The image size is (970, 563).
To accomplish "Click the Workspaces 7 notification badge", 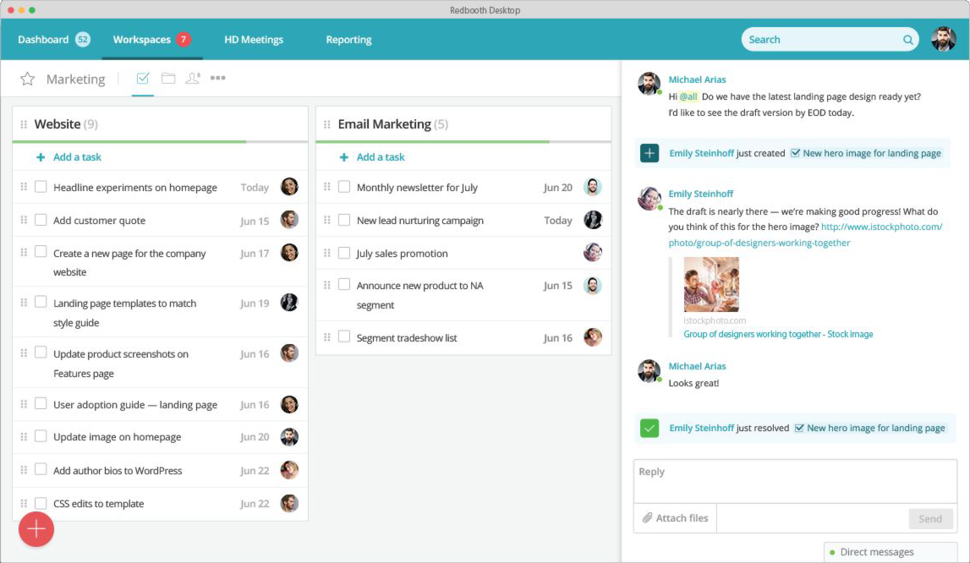I will pyautogui.click(x=183, y=40).
